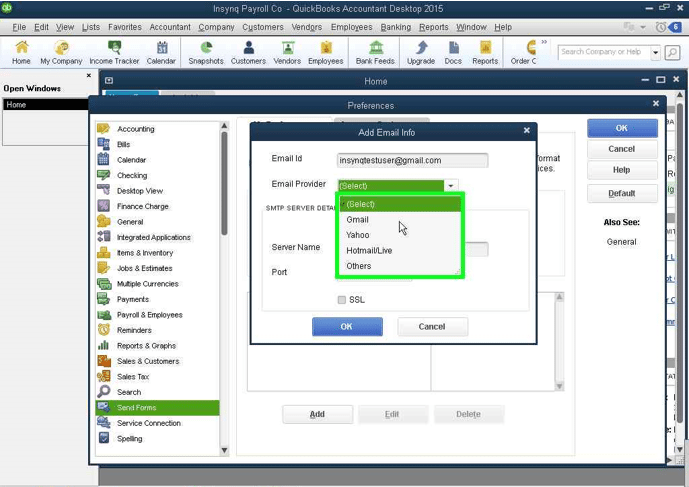Select Reminders preferences icon
Screen dimensions: 689x487
[104, 330]
